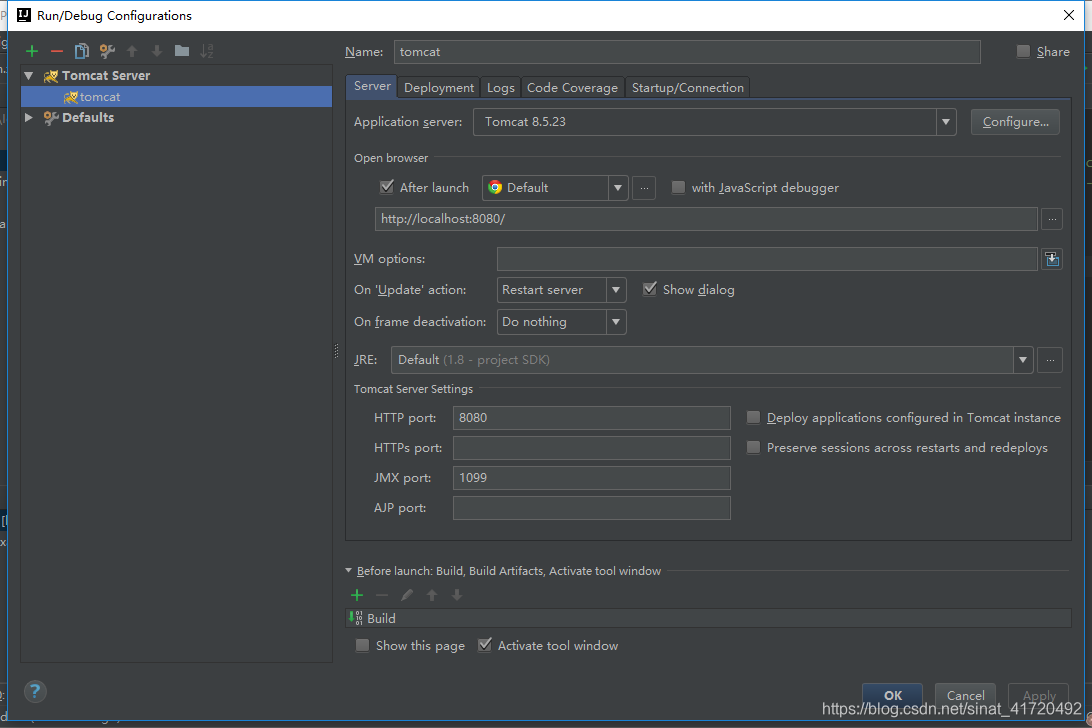Expand the VM options field editor
The image size is (1092, 728).
pos(1052,259)
